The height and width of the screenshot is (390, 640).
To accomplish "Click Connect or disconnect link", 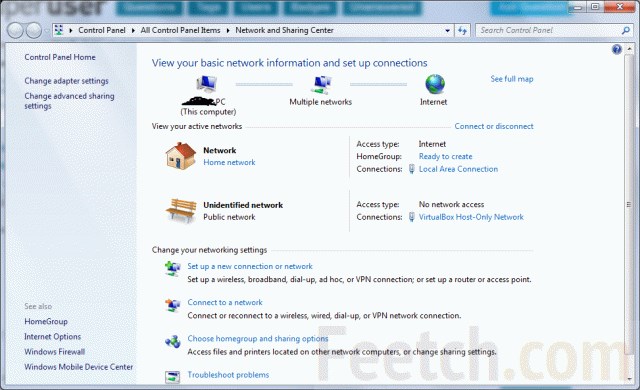I will coord(494,126).
